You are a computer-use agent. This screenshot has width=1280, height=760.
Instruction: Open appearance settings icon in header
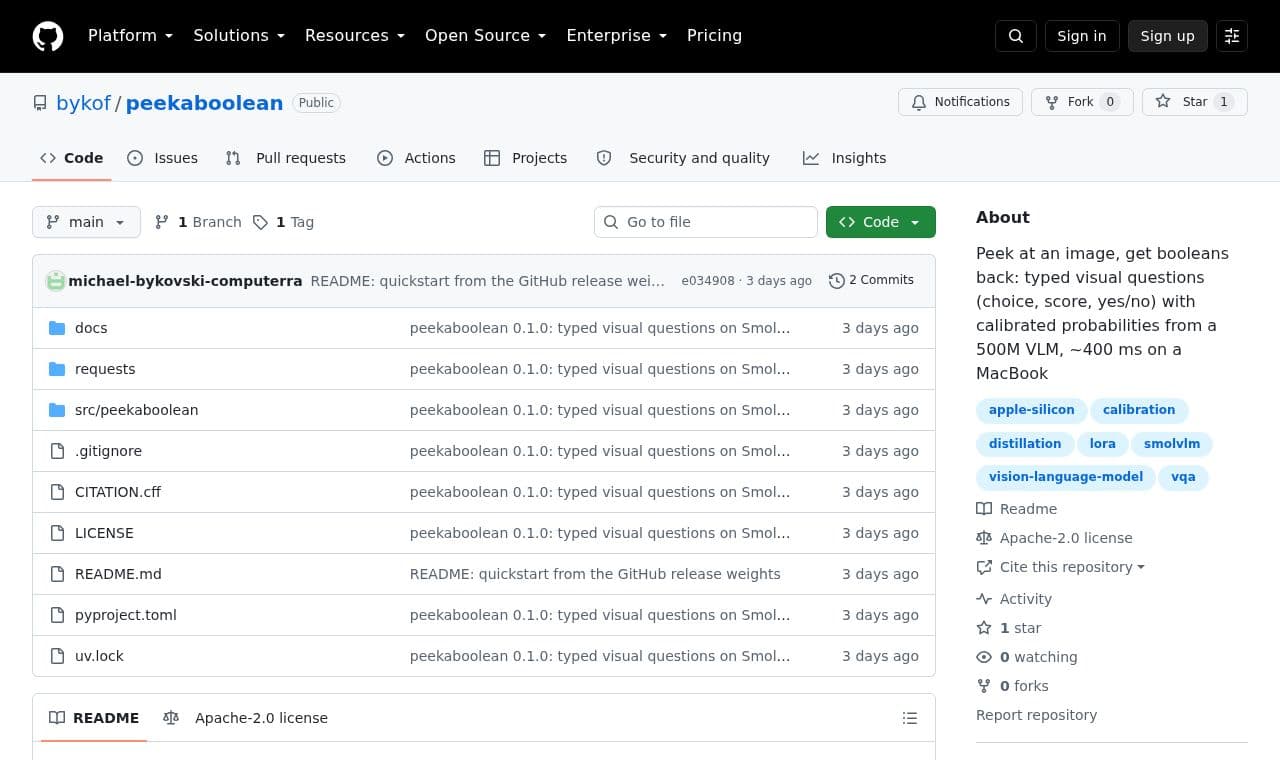pyautogui.click(x=1232, y=36)
